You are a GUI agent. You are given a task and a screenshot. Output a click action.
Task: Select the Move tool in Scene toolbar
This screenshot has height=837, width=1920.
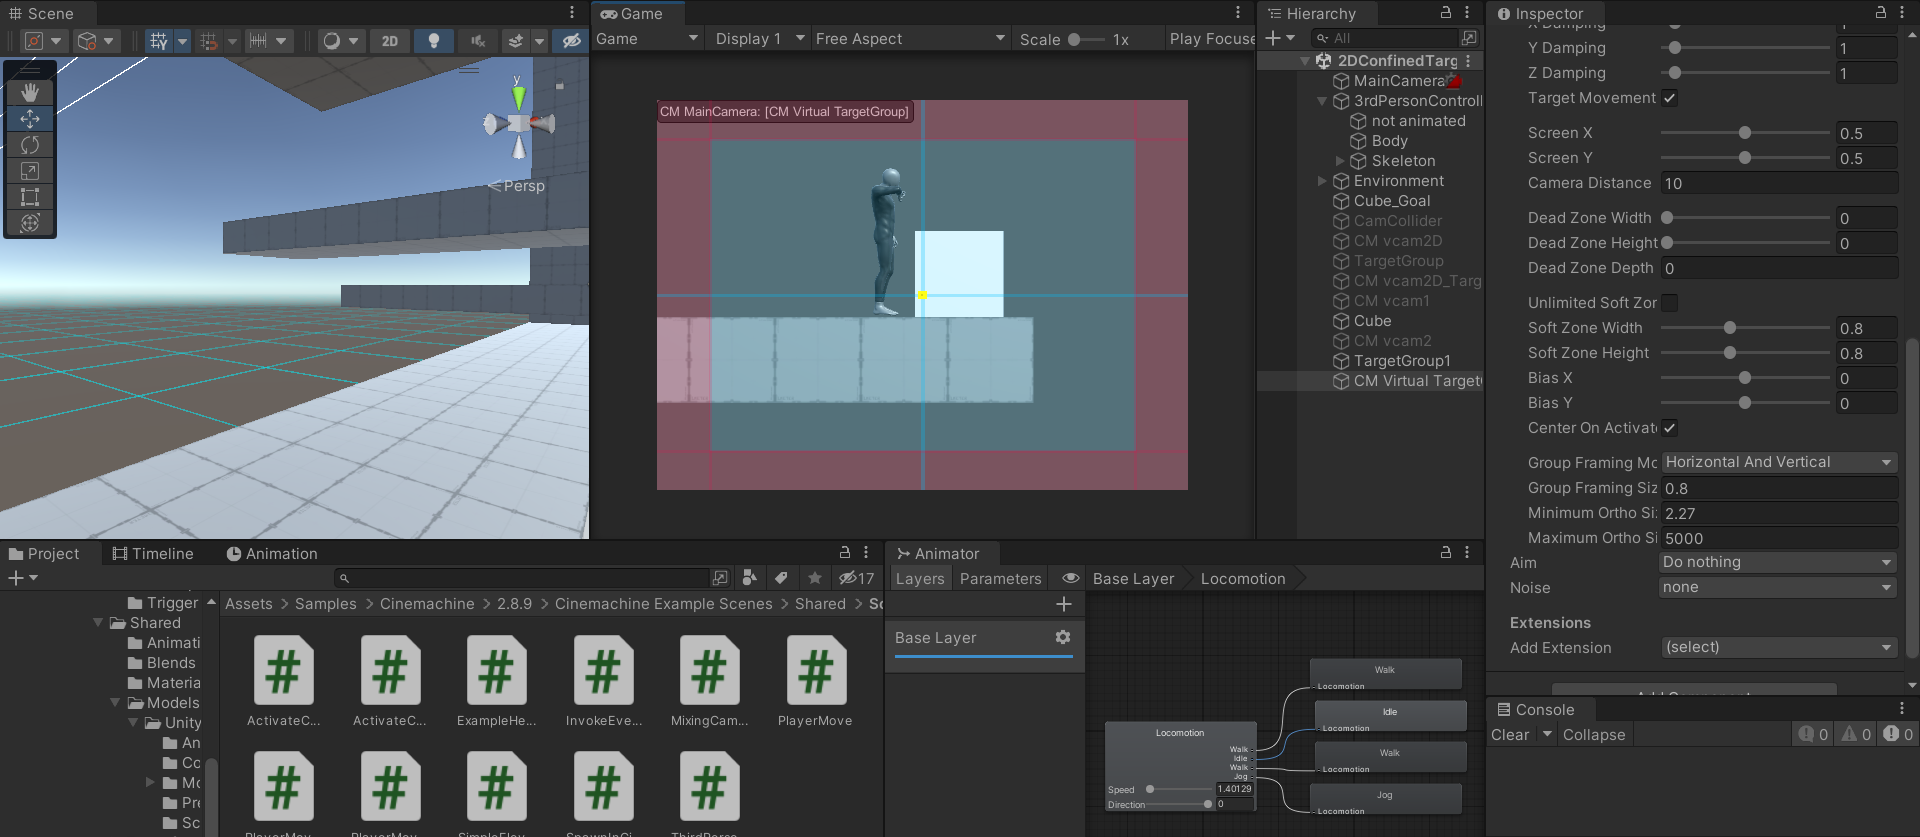[30, 119]
